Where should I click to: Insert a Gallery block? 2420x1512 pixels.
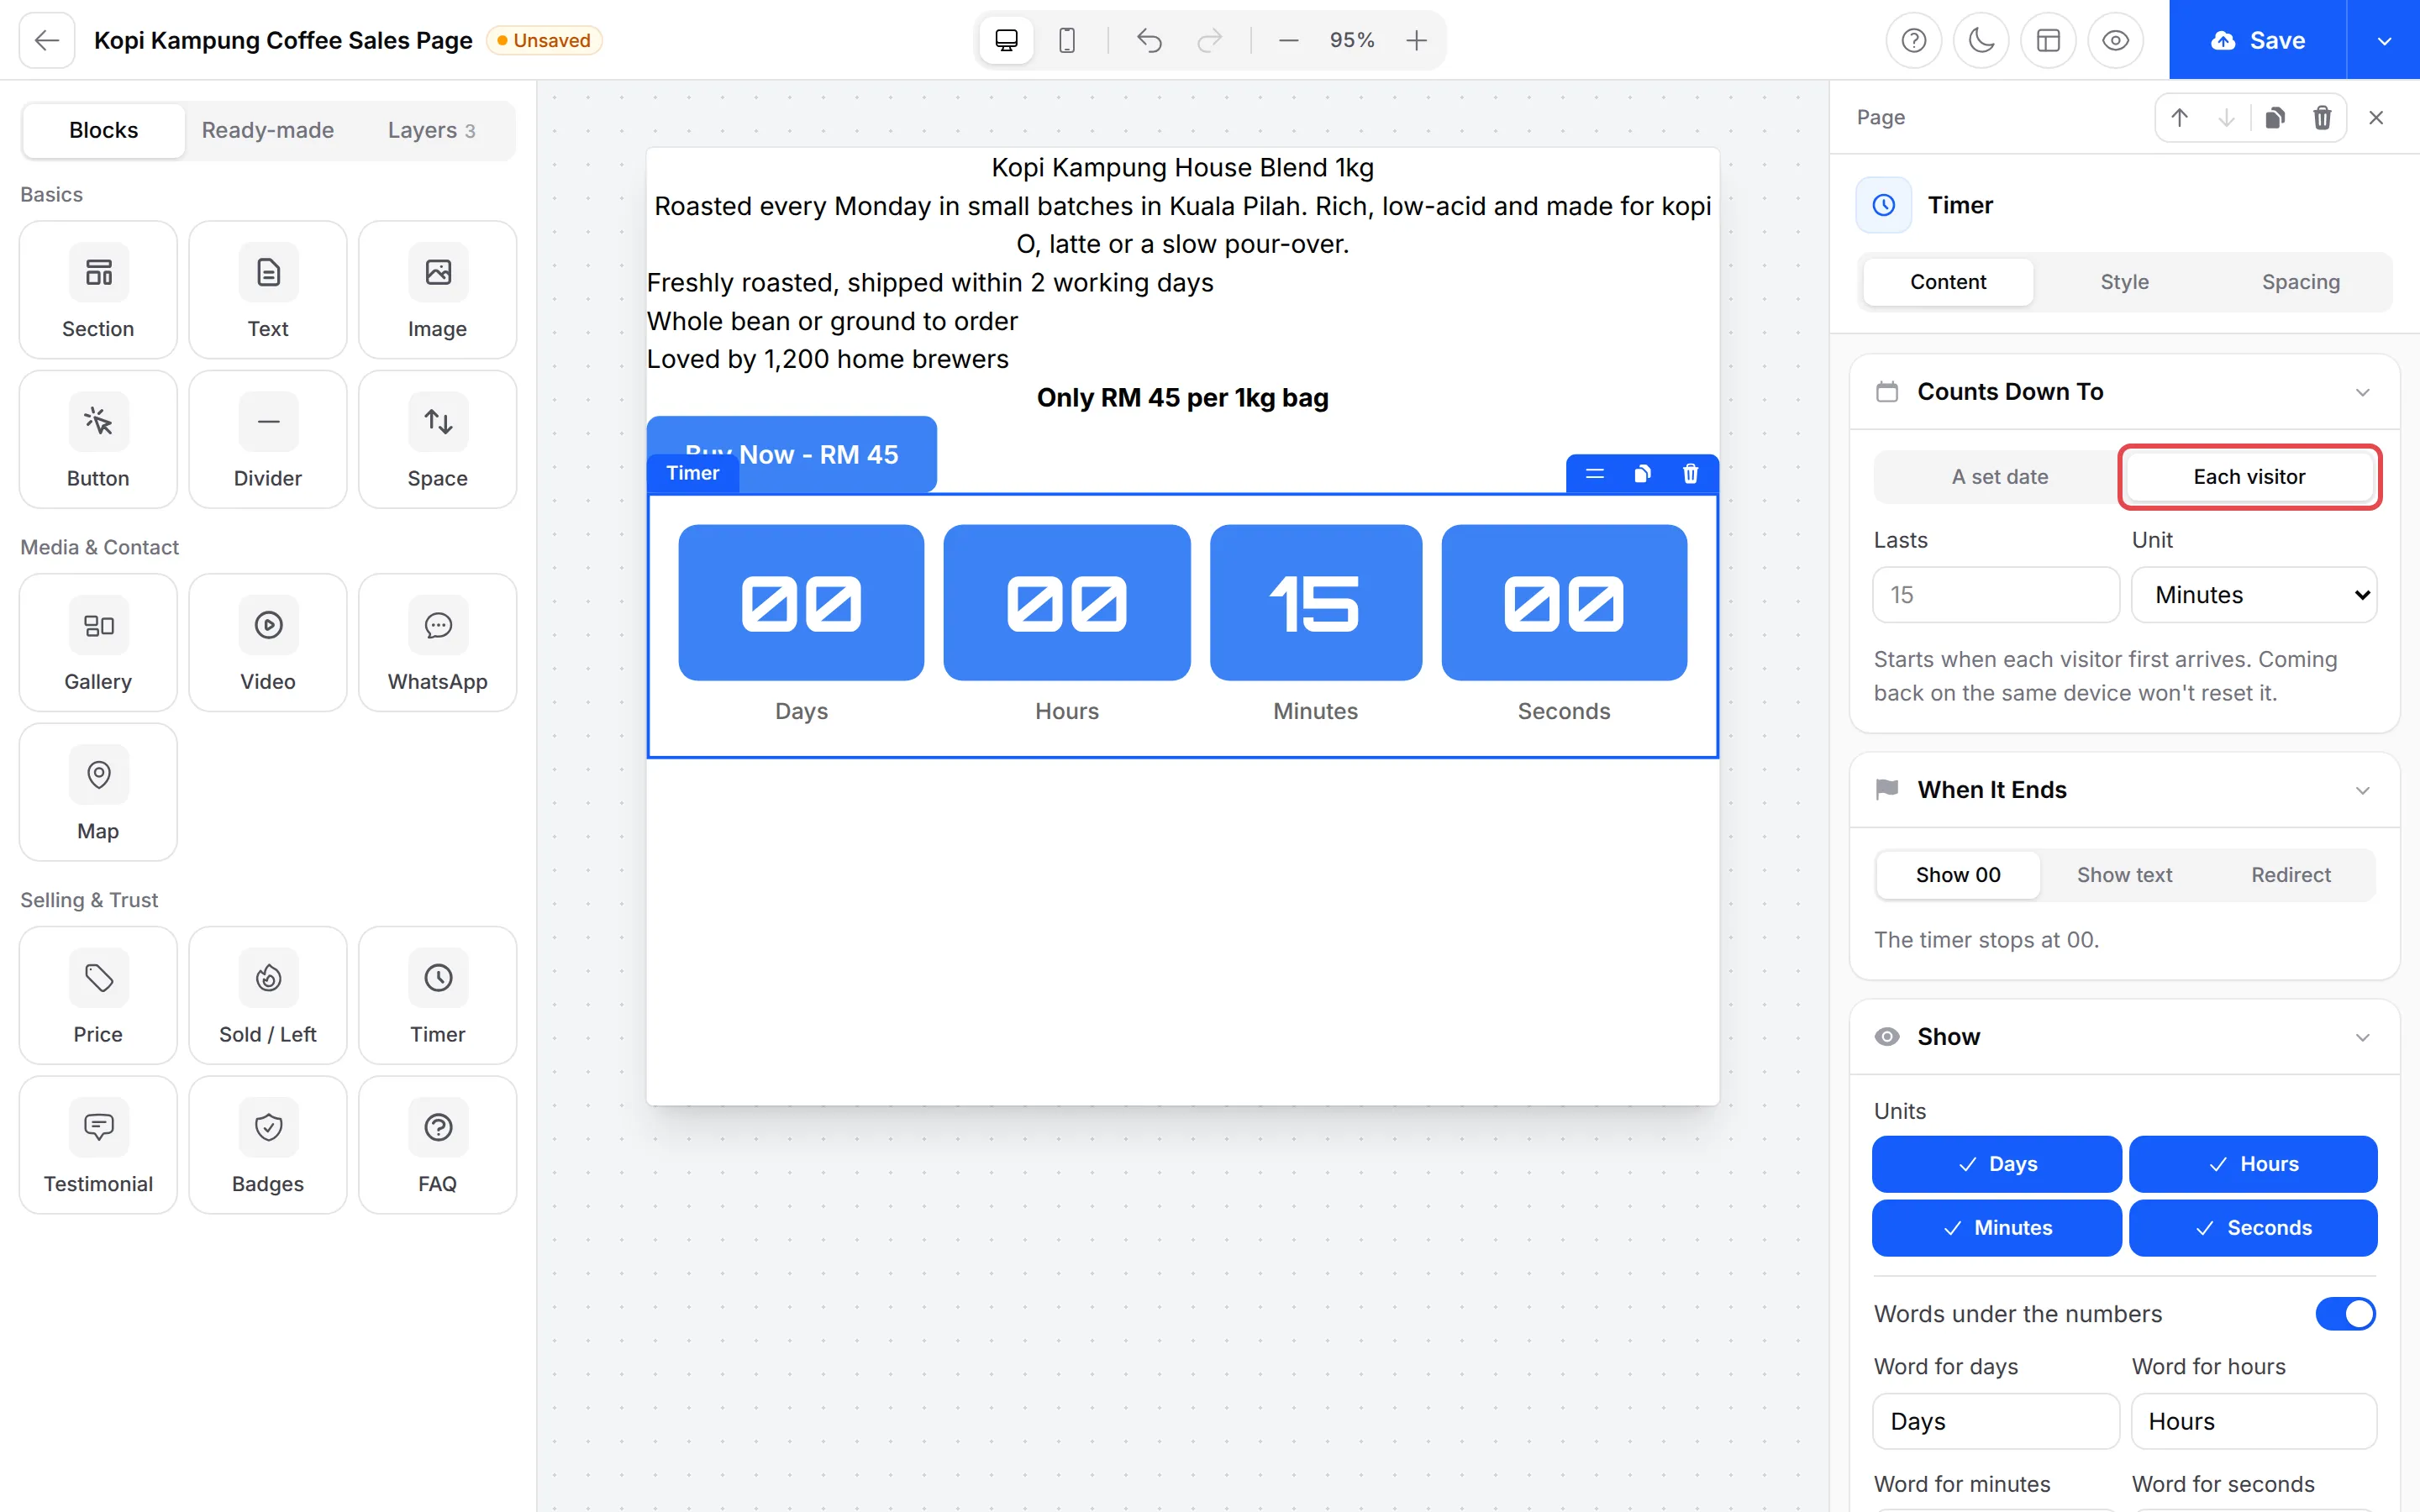[98, 643]
